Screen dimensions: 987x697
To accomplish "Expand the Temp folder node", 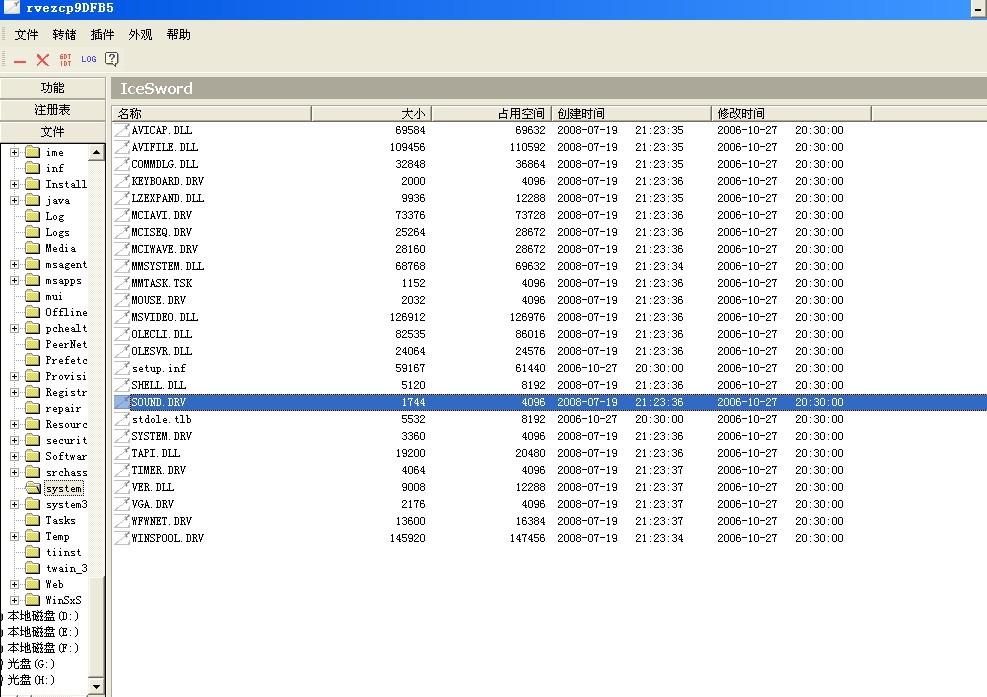I will [14, 536].
